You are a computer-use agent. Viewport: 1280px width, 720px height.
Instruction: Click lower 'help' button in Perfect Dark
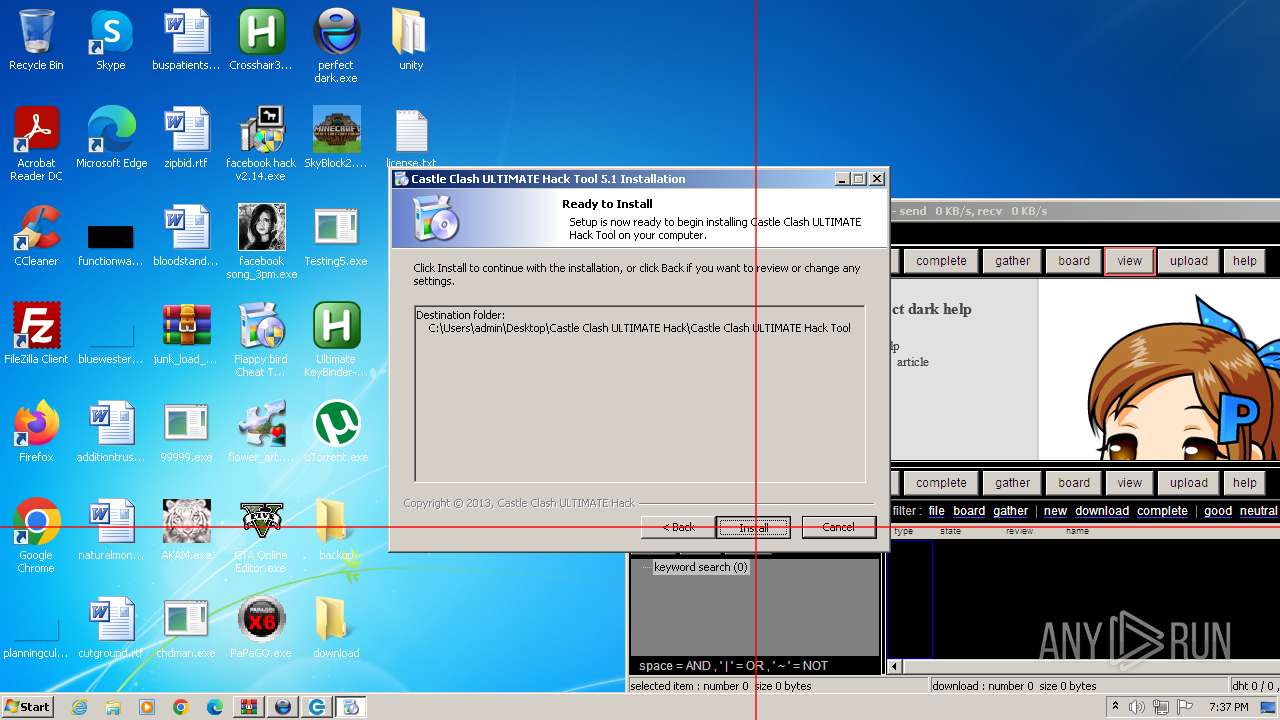tap(1245, 483)
